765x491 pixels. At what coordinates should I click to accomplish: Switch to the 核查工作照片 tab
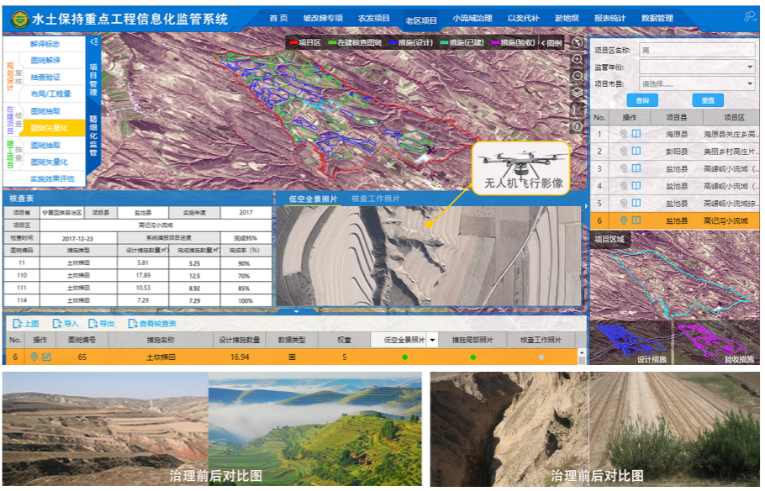(375, 198)
